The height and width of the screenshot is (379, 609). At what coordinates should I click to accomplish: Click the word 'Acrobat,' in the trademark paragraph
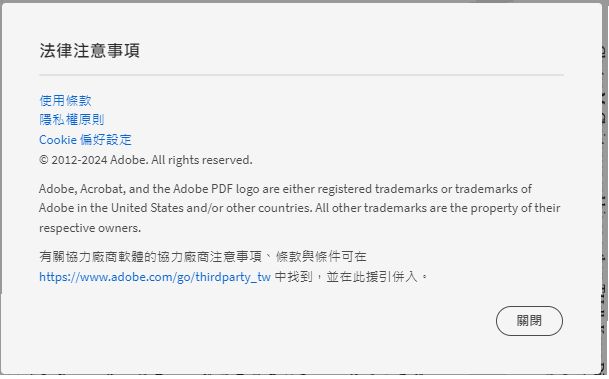[103, 189]
